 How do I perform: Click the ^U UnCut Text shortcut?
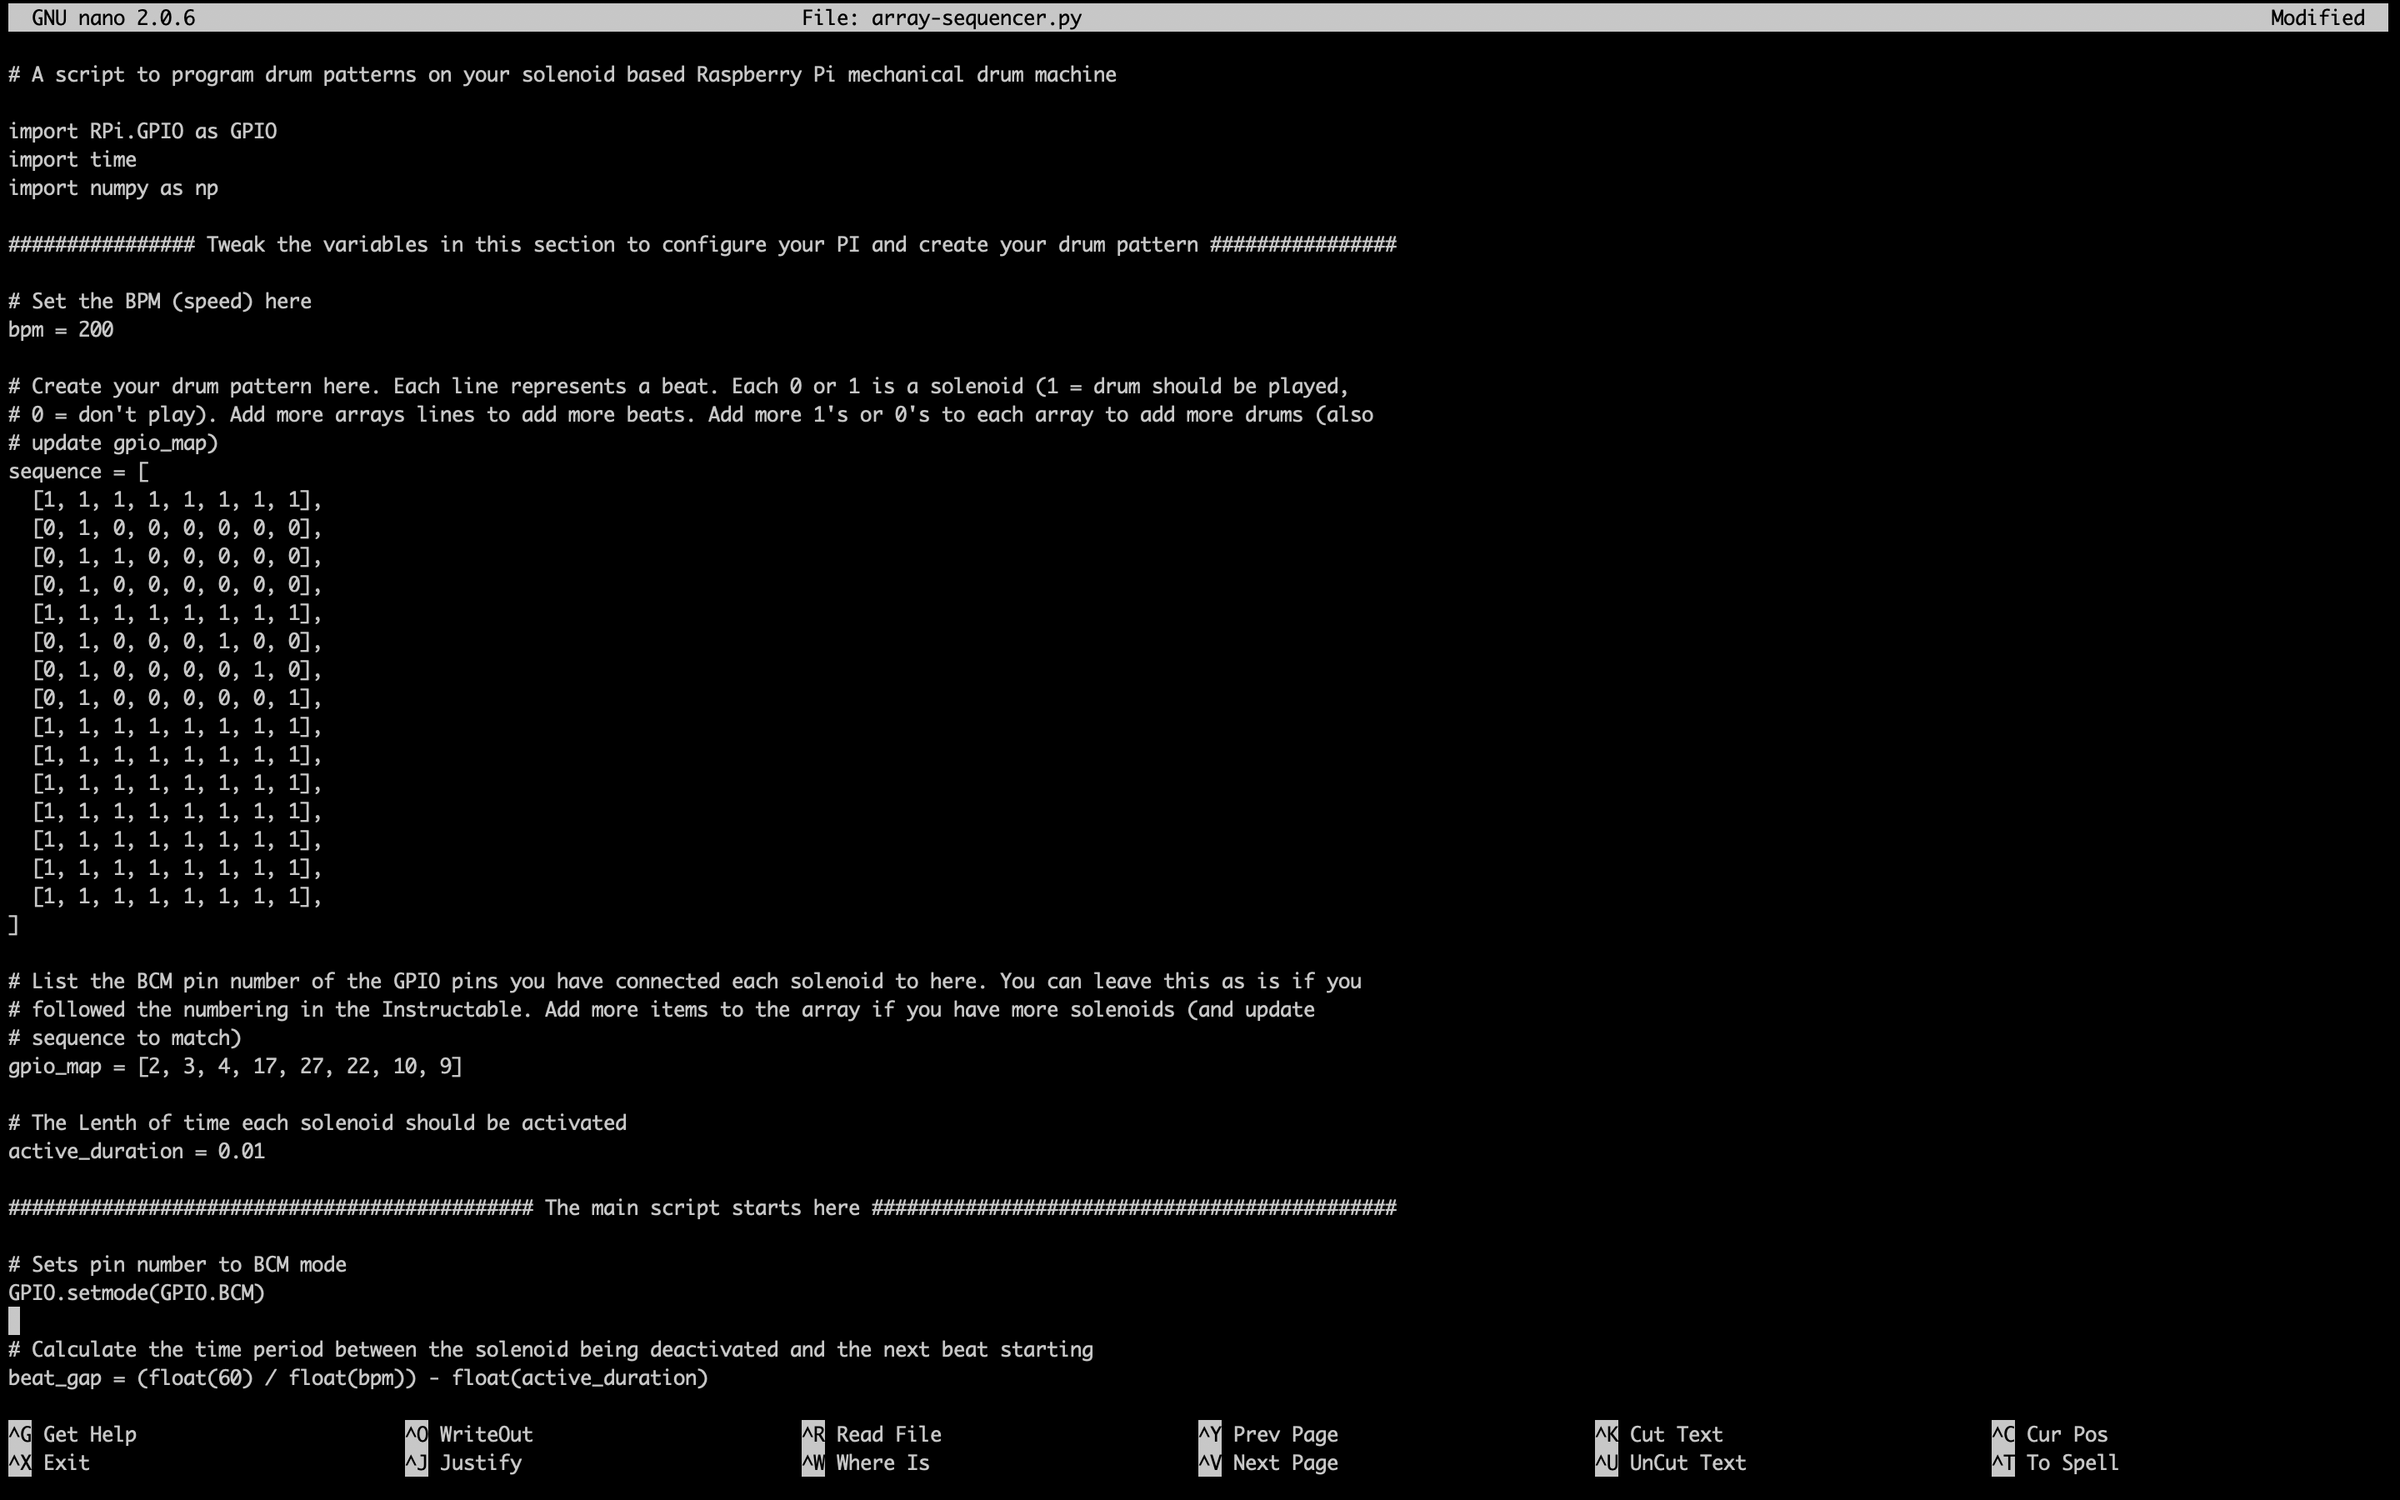click(1670, 1462)
